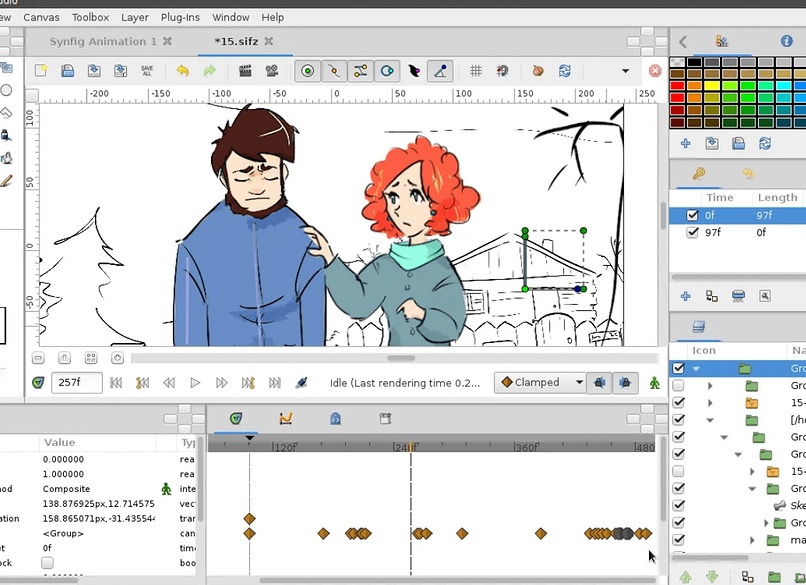This screenshot has height=585, width=806.
Task: Lock future keyframe toggle icon
Action: [625, 382]
